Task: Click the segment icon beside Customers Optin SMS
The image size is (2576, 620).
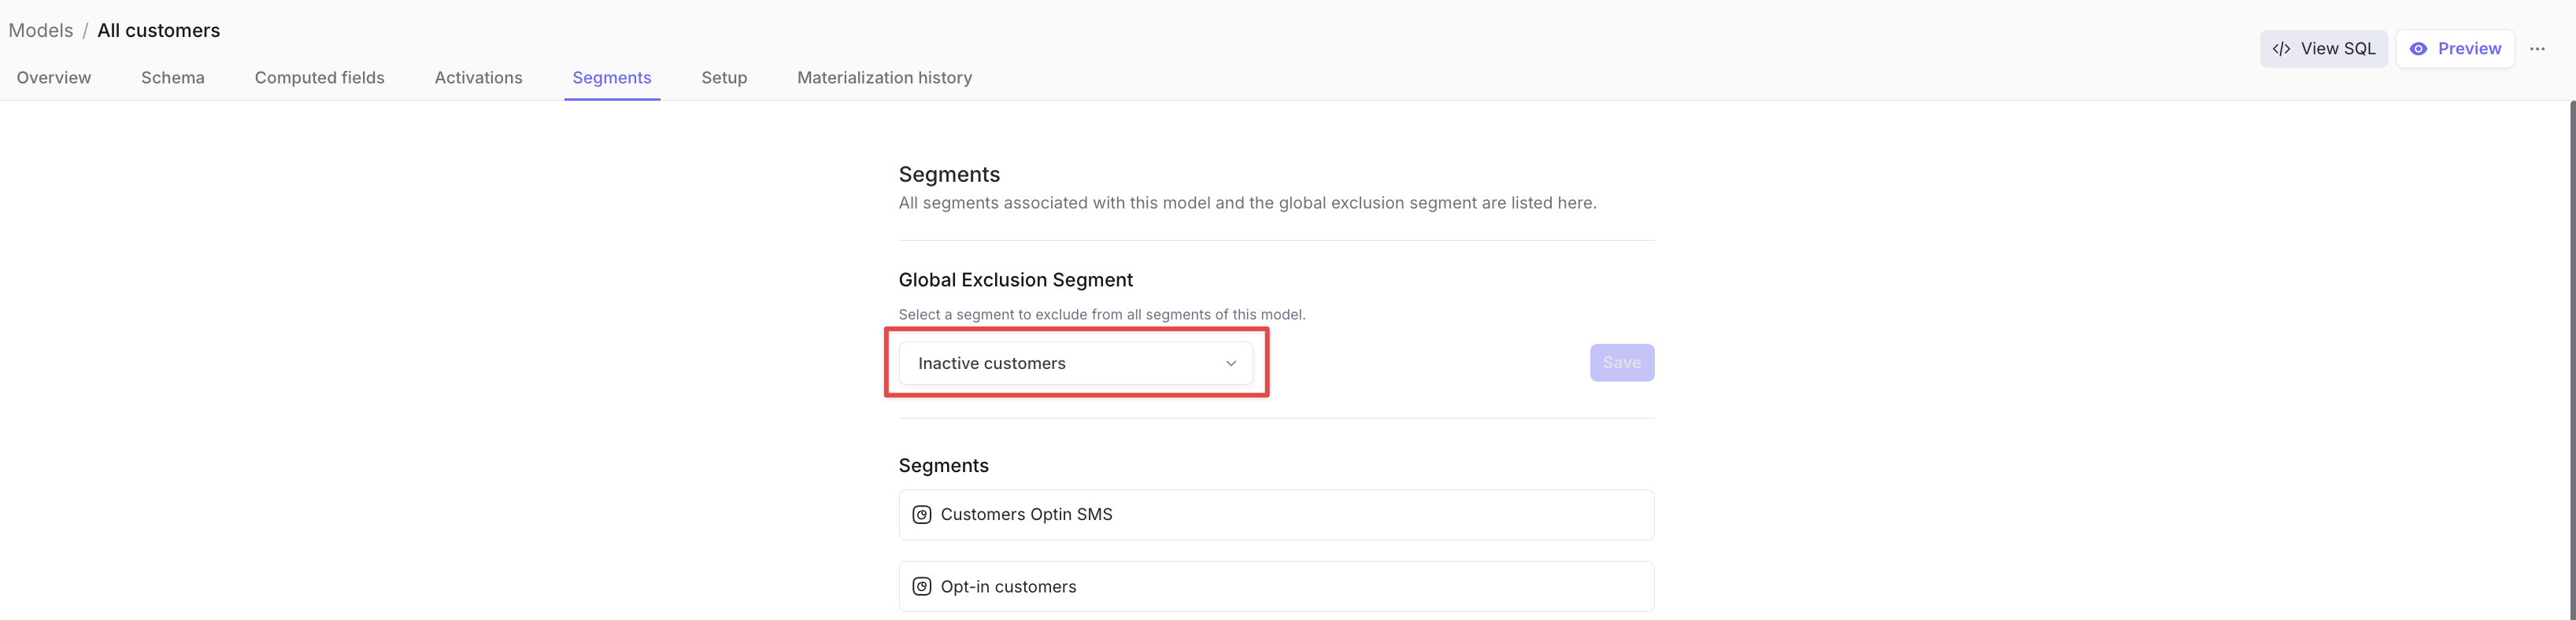Action: click(922, 515)
